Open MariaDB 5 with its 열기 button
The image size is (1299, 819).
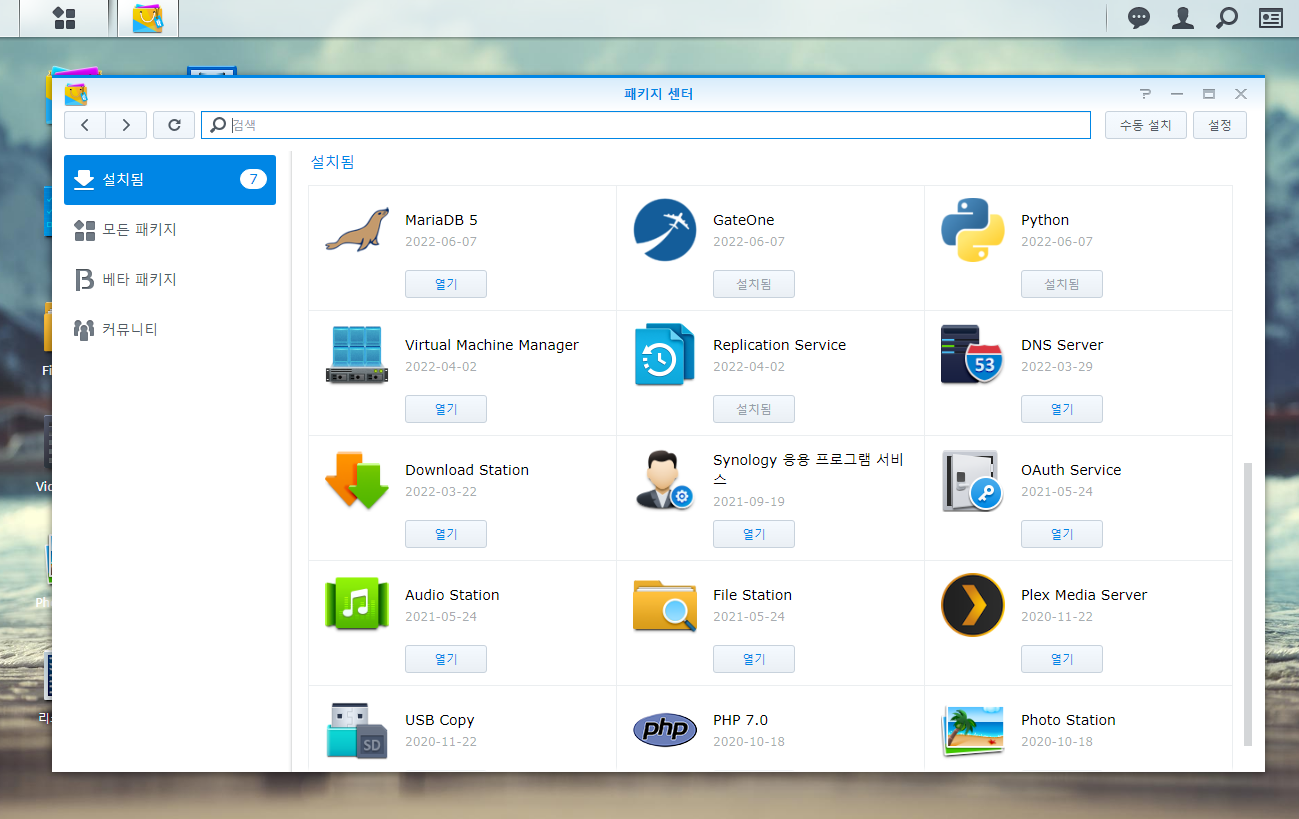tap(446, 284)
